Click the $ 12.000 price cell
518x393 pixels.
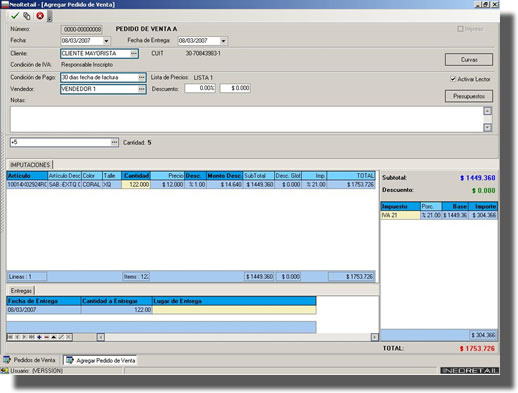coord(167,184)
